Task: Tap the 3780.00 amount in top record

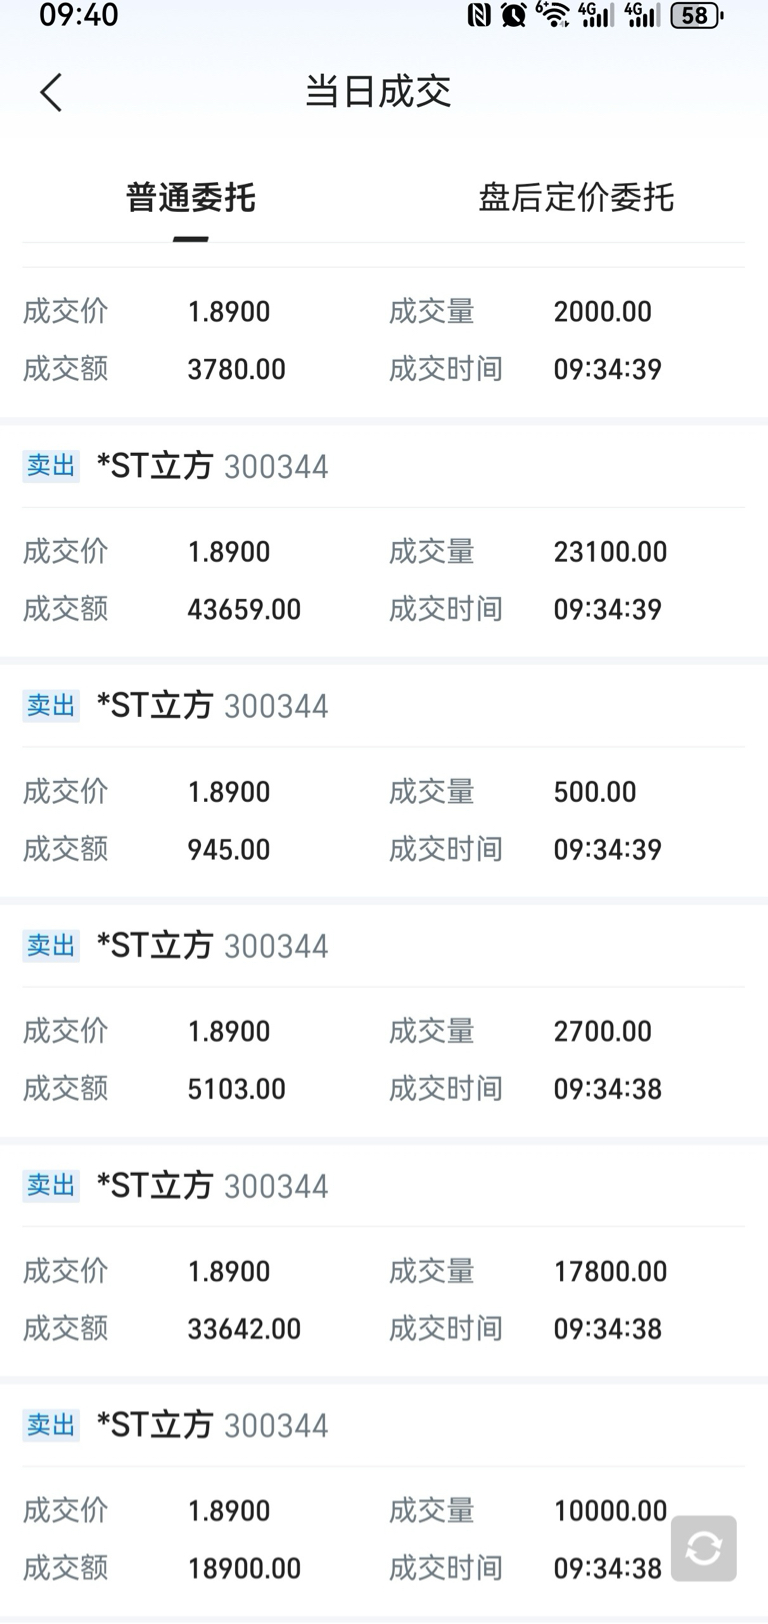Action: (x=237, y=369)
